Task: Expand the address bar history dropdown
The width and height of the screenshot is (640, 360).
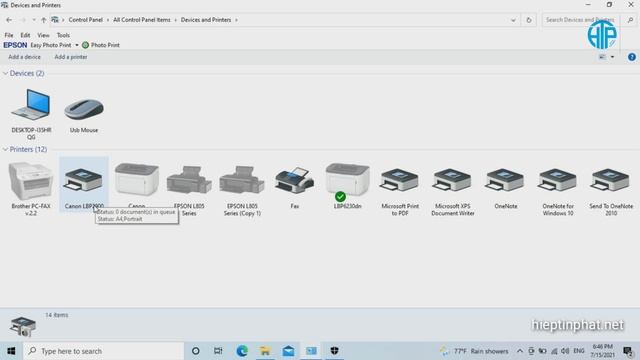Action: click(513, 20)
